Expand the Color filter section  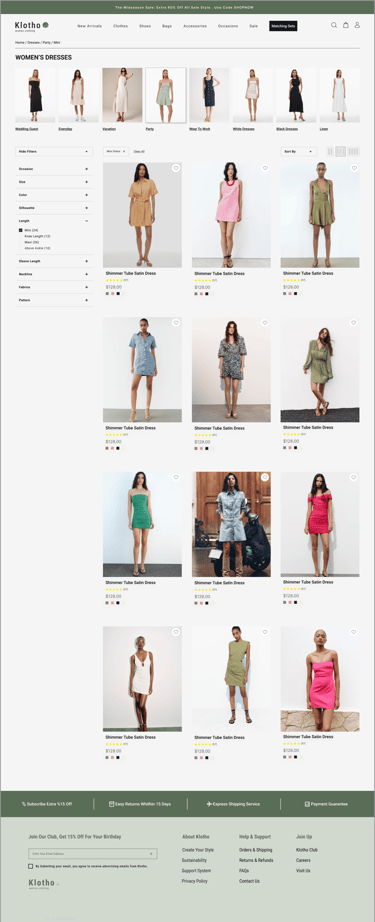pos(54,195)
